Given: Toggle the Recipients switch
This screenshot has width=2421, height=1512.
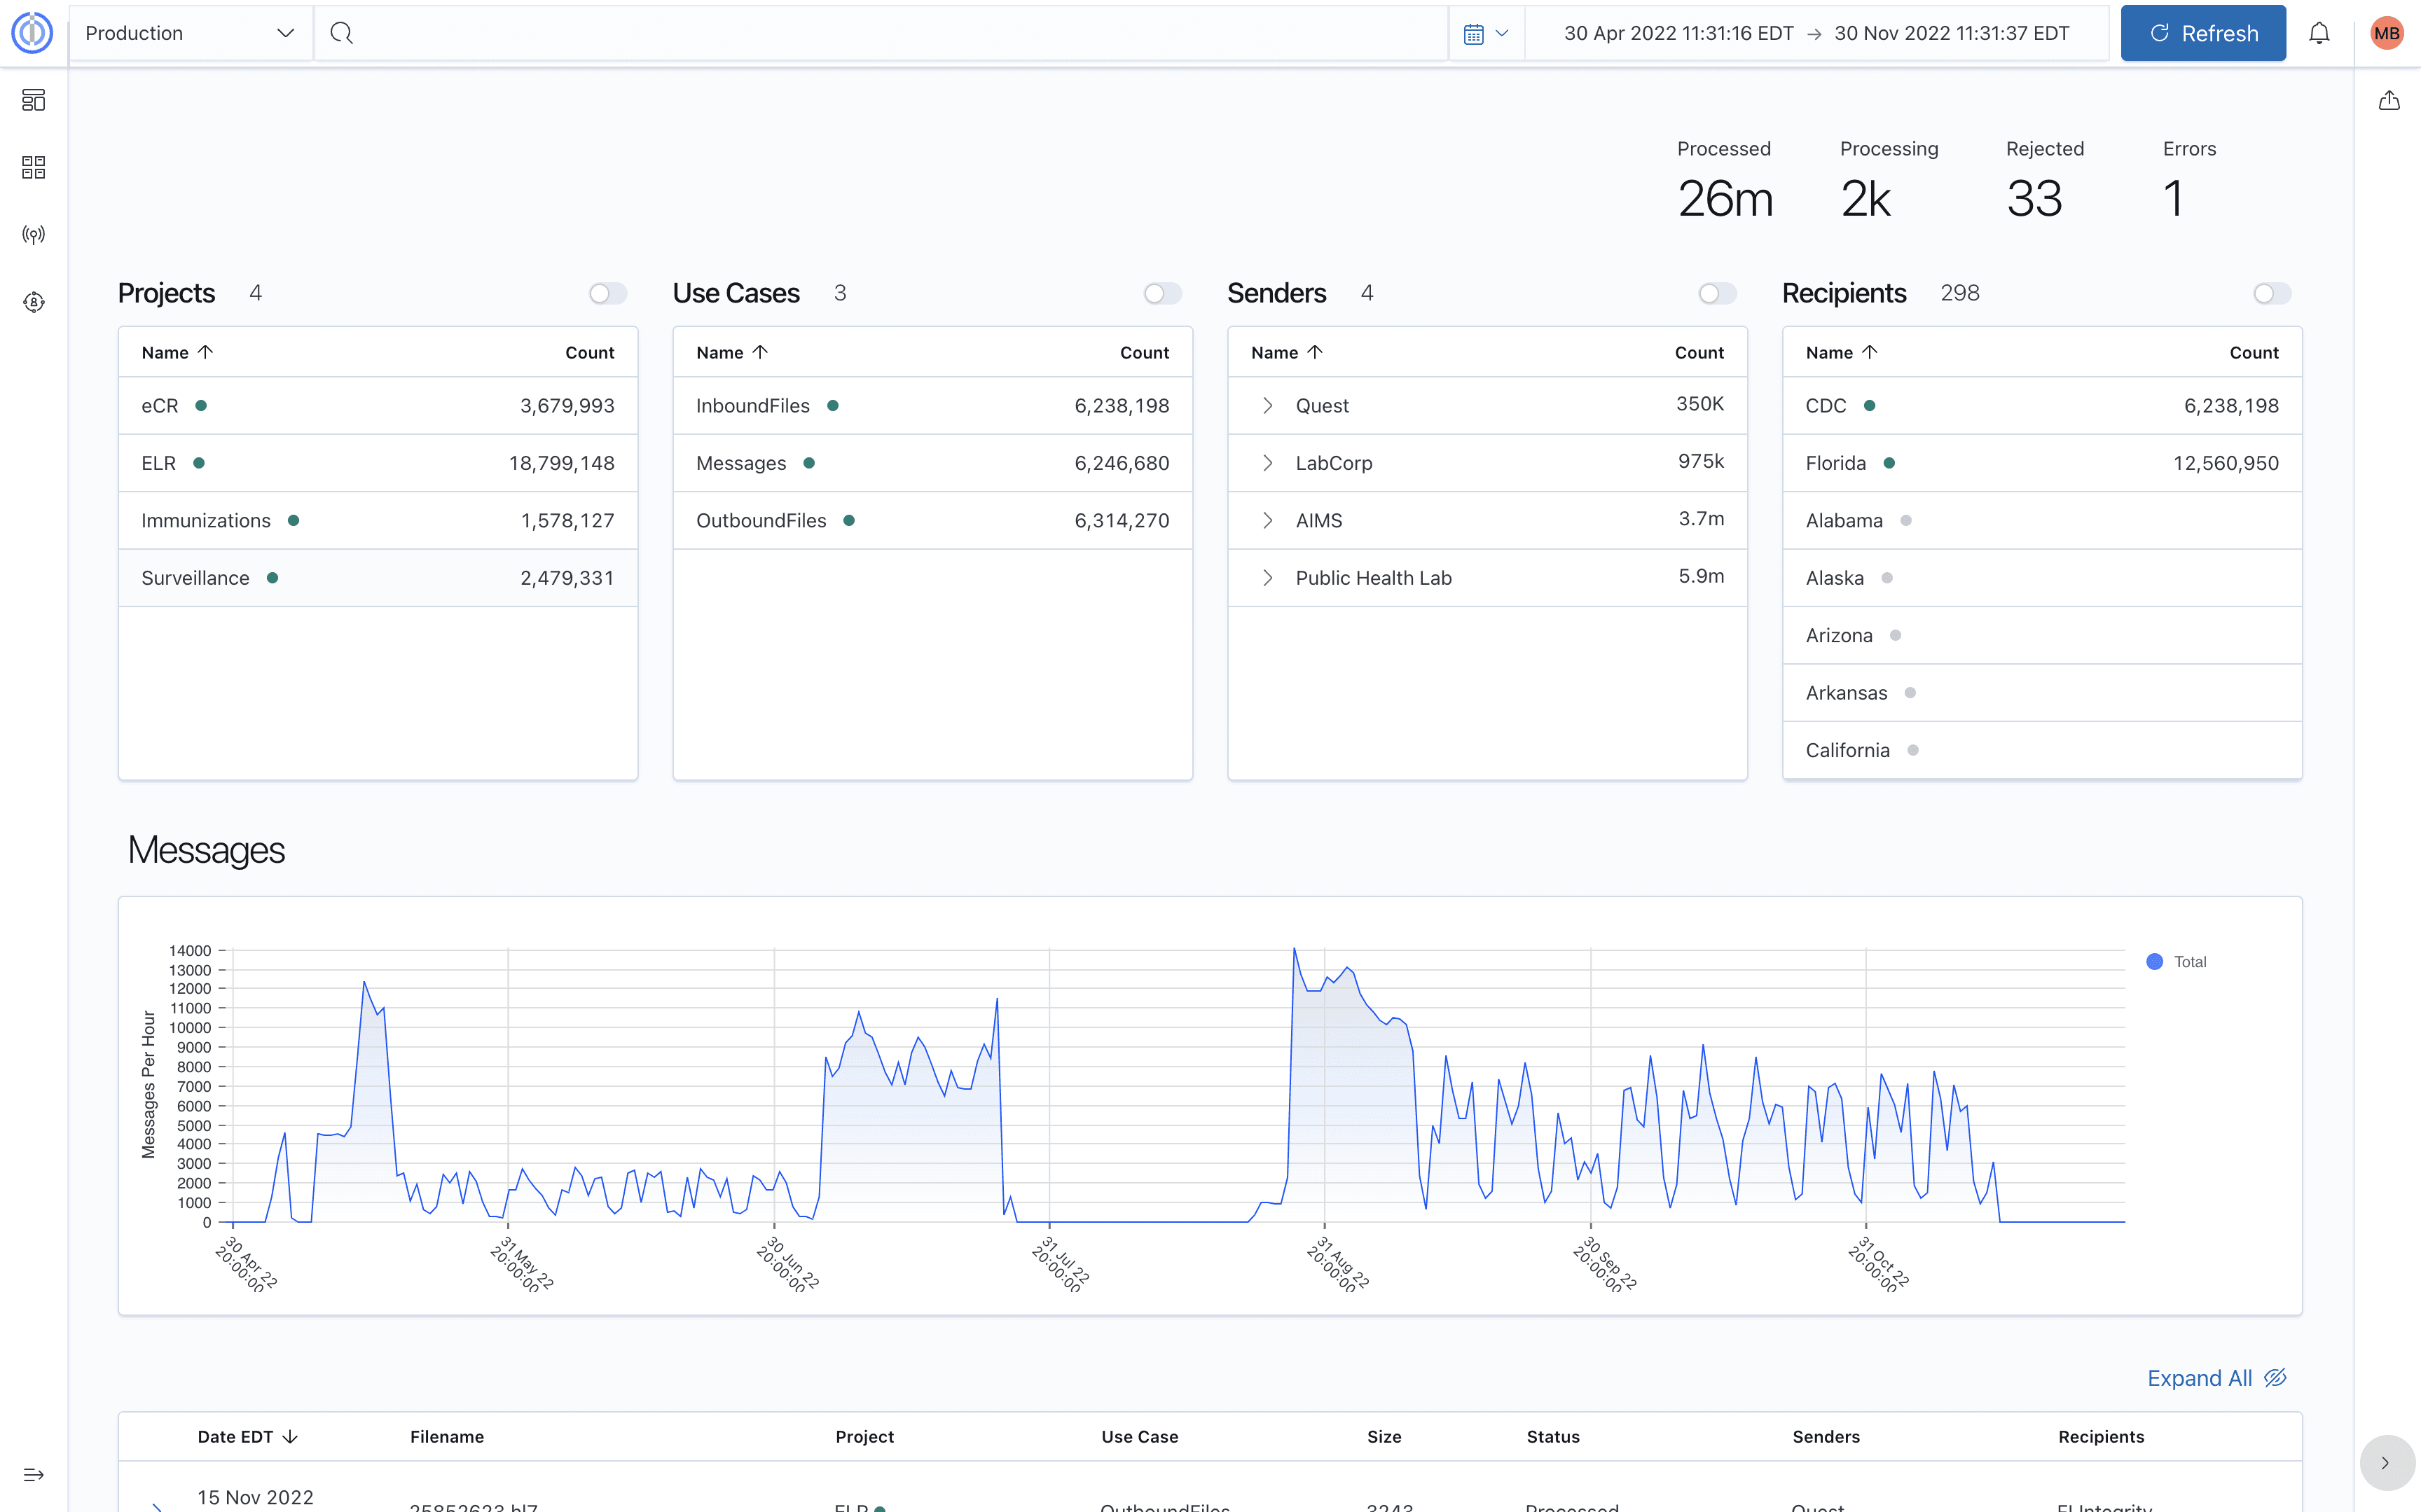Looking at the screenshot, I should click(2272, 293).
